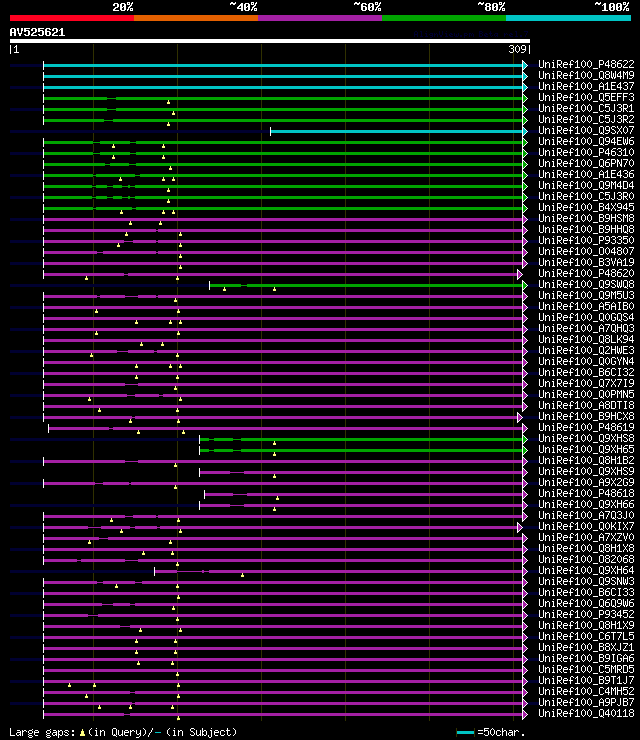The height and width of the screenshot is (740, 640).
Task: Click the UniRef100_P48618 text
Action: click(586, 494)
